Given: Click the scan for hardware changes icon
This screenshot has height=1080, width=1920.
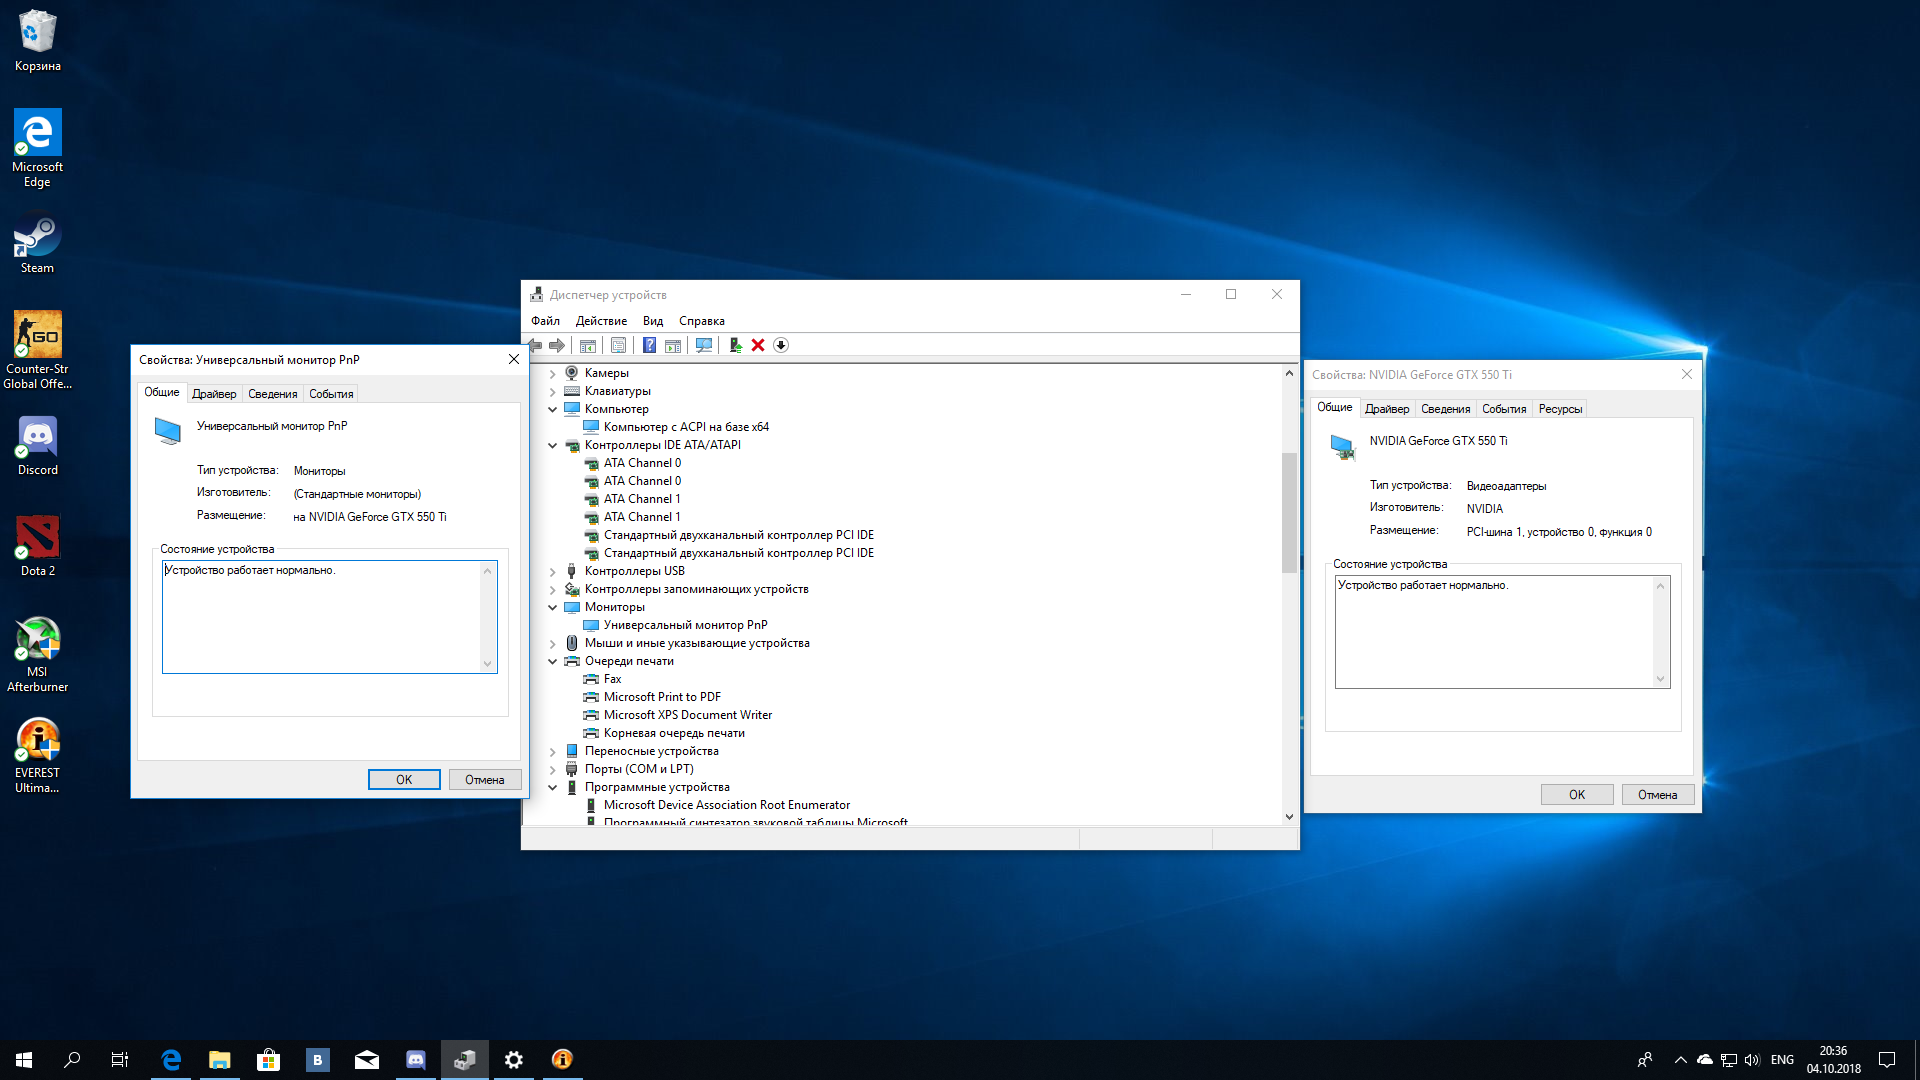Looking at the screenshot, I should coord(705,343).
